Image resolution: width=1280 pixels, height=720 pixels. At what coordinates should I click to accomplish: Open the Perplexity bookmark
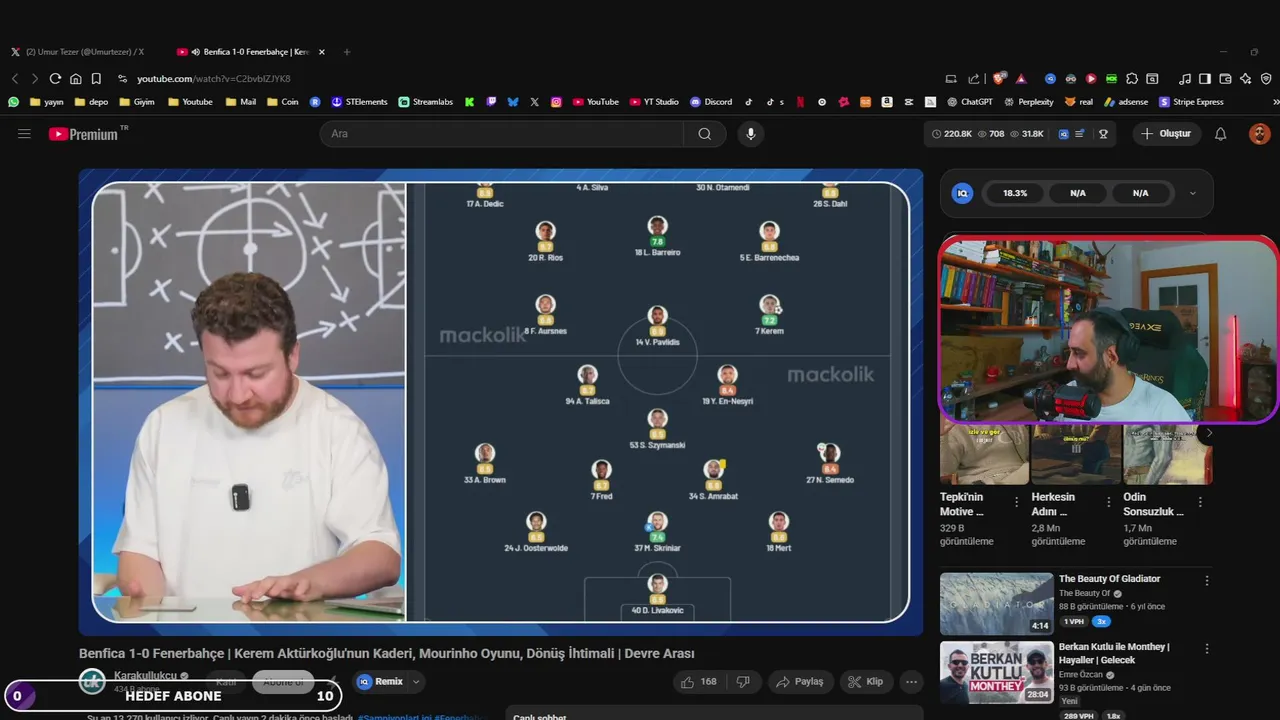coord(1029,102)
